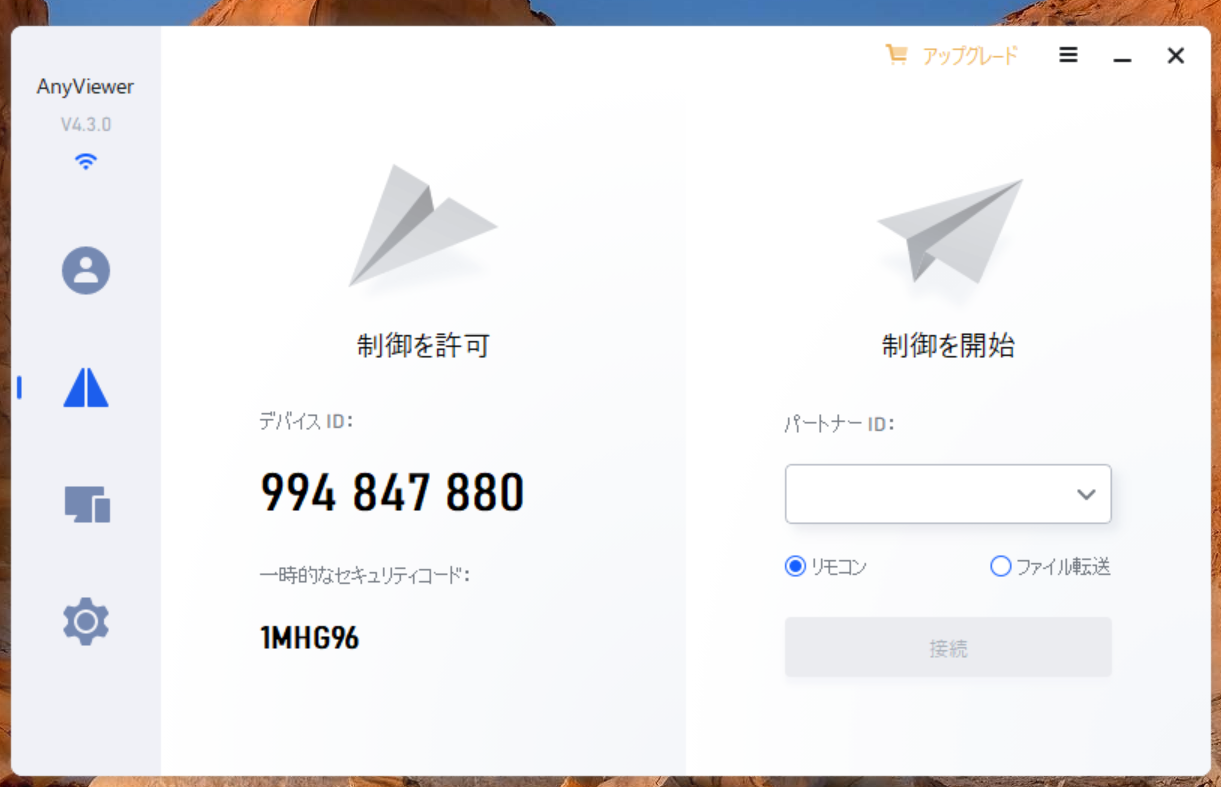Select the Connect paper-plane sidebar icon
This screenshot has height=787, width=1221.
click(86, 387)
